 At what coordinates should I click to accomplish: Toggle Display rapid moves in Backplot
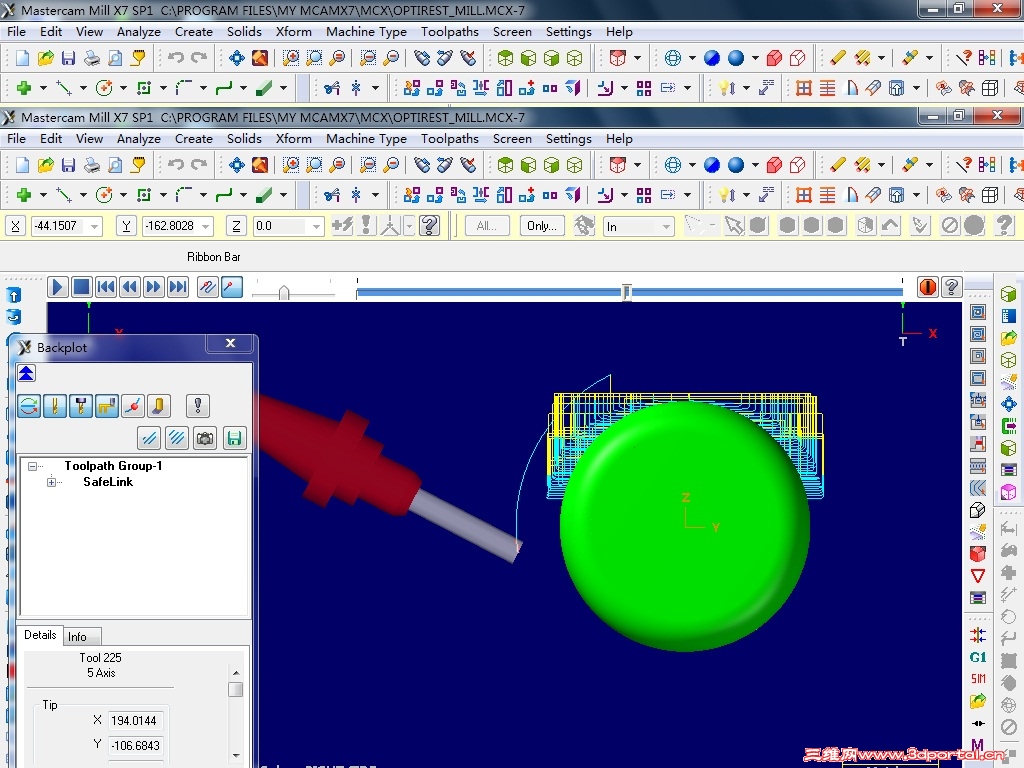[106, 406]
